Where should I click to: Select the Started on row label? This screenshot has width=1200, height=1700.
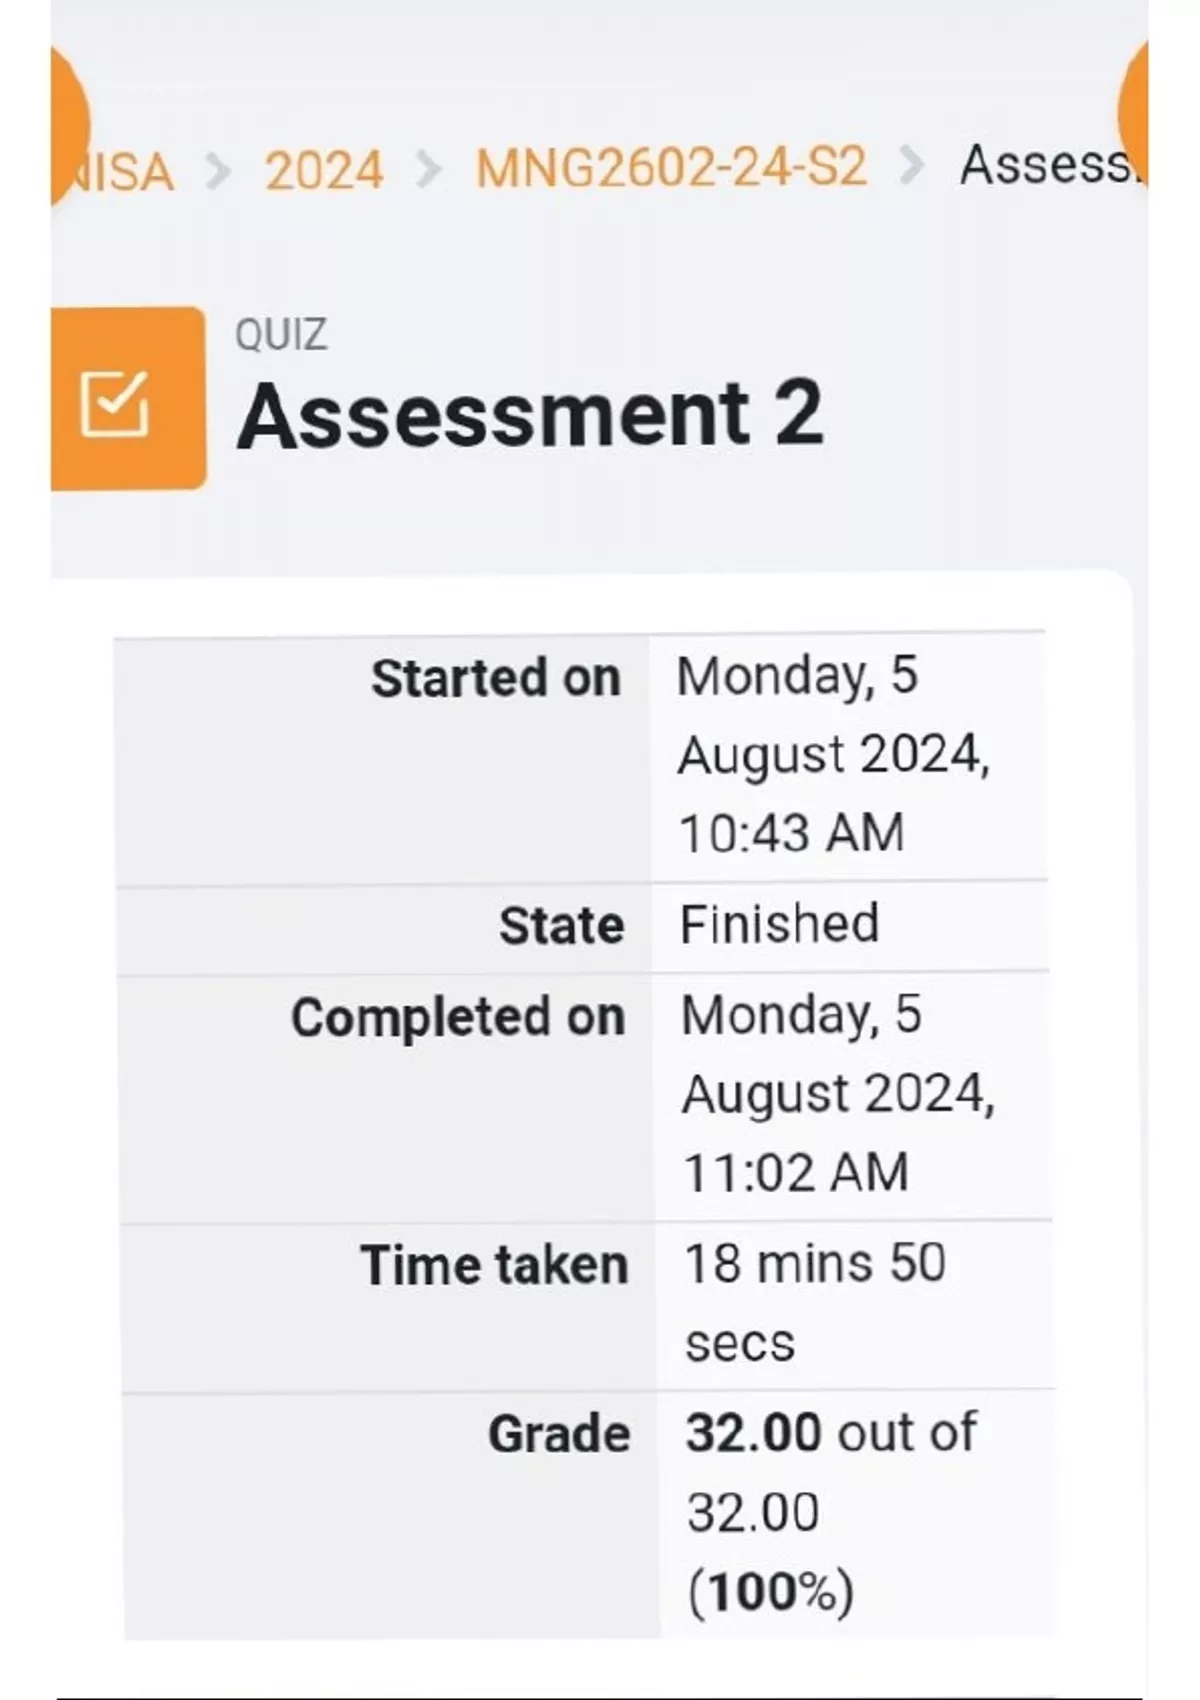pyautogui.click(x=496, y=678)
